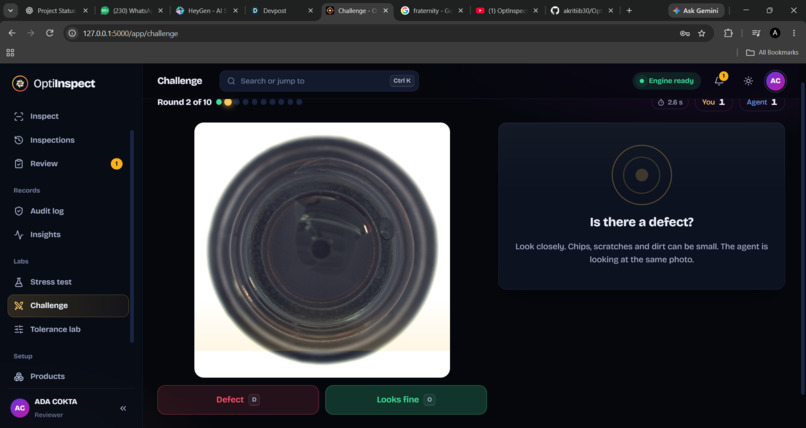Close the Challenge browser tab
Image resolution: width=806 pixels, height=428 pixels.
pos(386,10)
